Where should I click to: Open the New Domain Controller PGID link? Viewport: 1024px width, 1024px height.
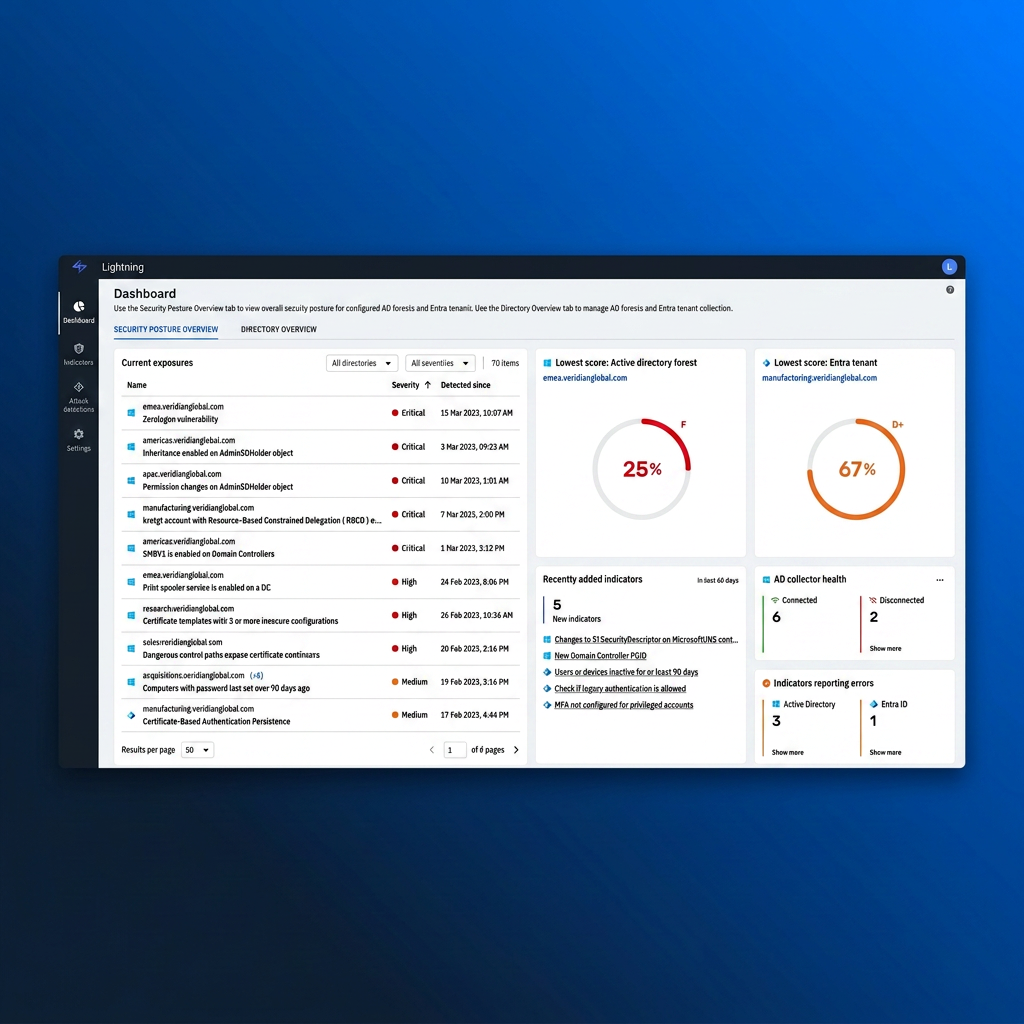click(x=600, y=655)
